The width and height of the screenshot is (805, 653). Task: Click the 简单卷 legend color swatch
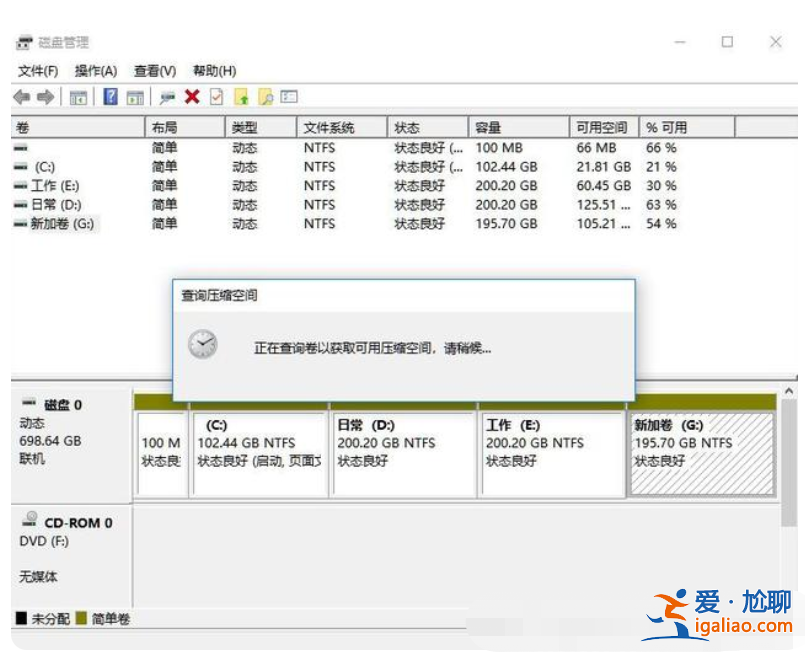tap(83, 619)
